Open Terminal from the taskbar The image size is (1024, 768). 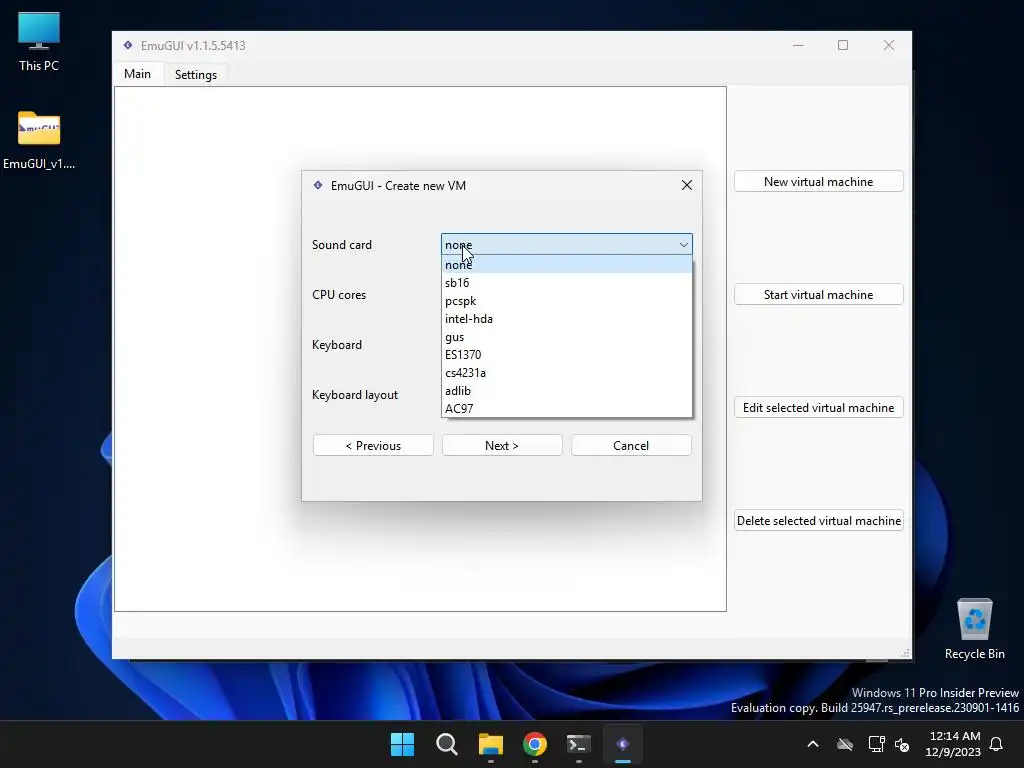point(579,744)
